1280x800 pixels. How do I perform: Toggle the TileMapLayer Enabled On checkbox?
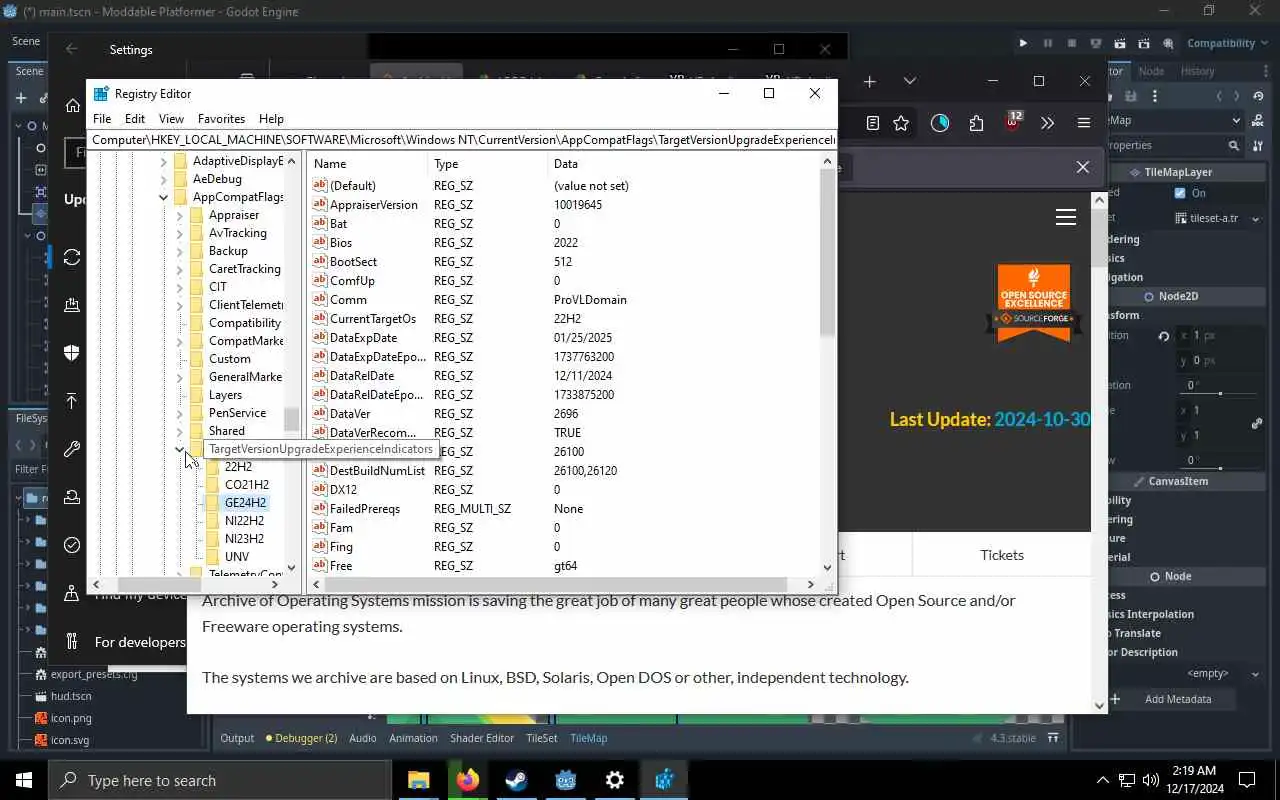[1180, 193]
